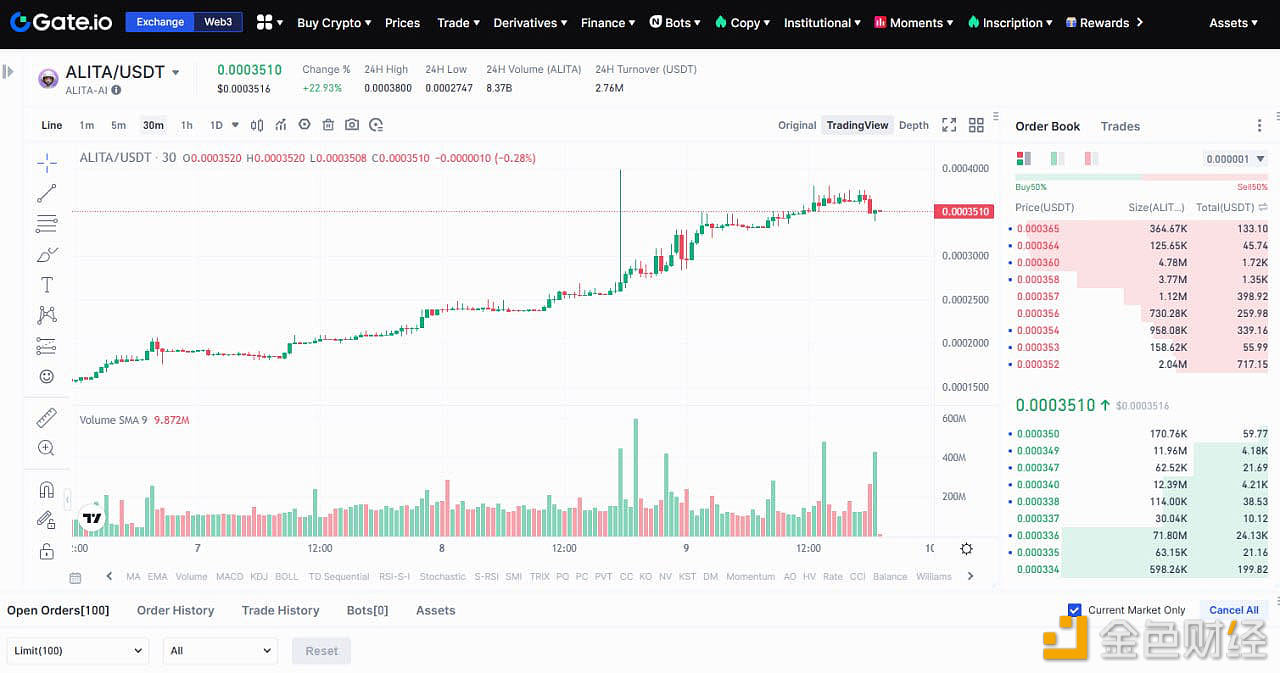Select the crosshair cursor tool
Viewport: 1280px width, 673px height.
click(46, 163)
